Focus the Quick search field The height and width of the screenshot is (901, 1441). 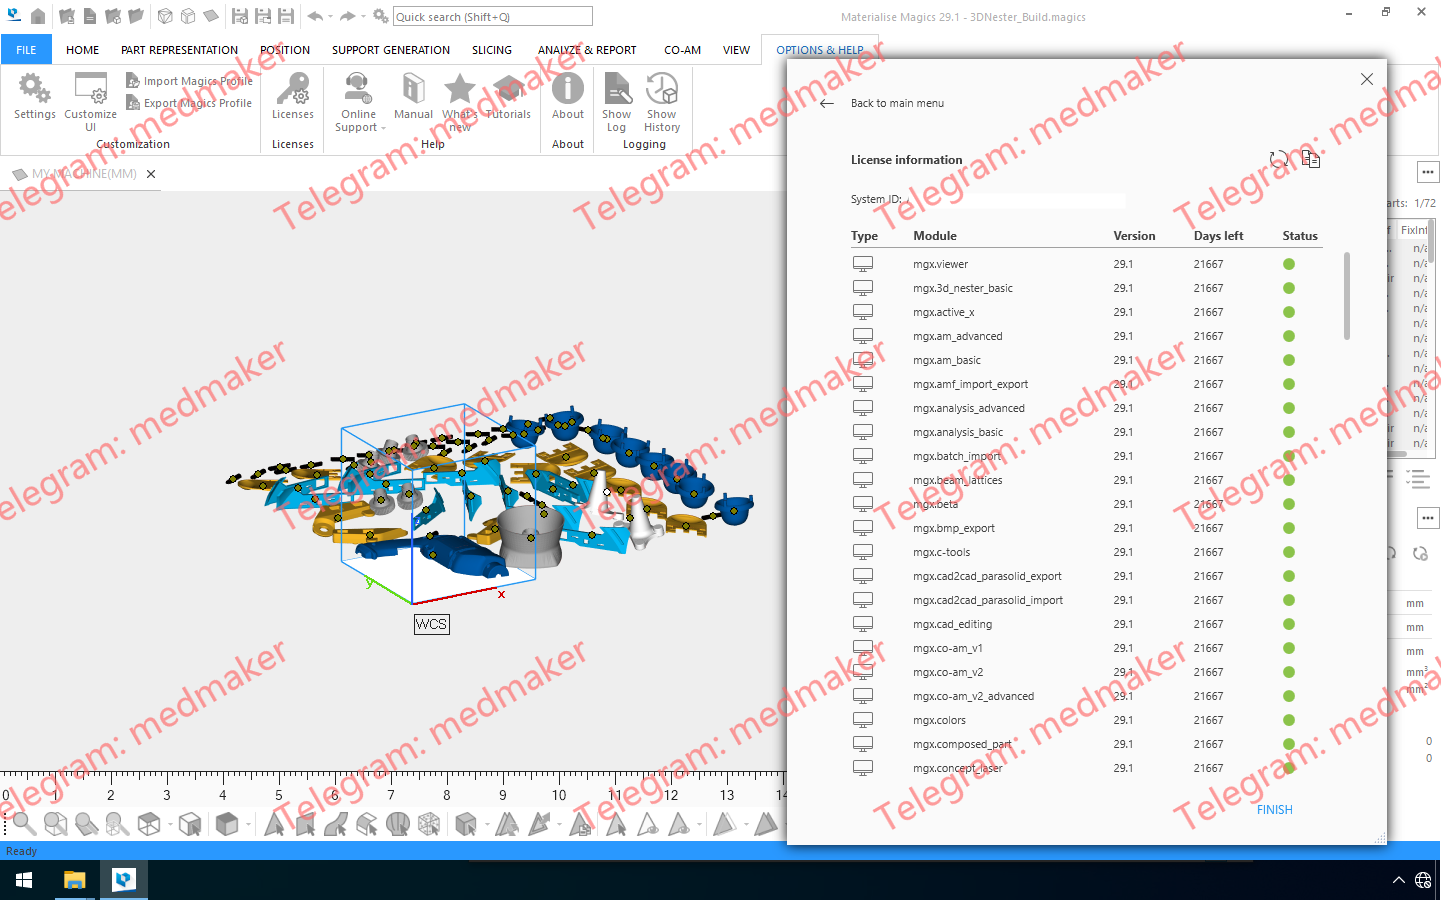coord(492,17)
